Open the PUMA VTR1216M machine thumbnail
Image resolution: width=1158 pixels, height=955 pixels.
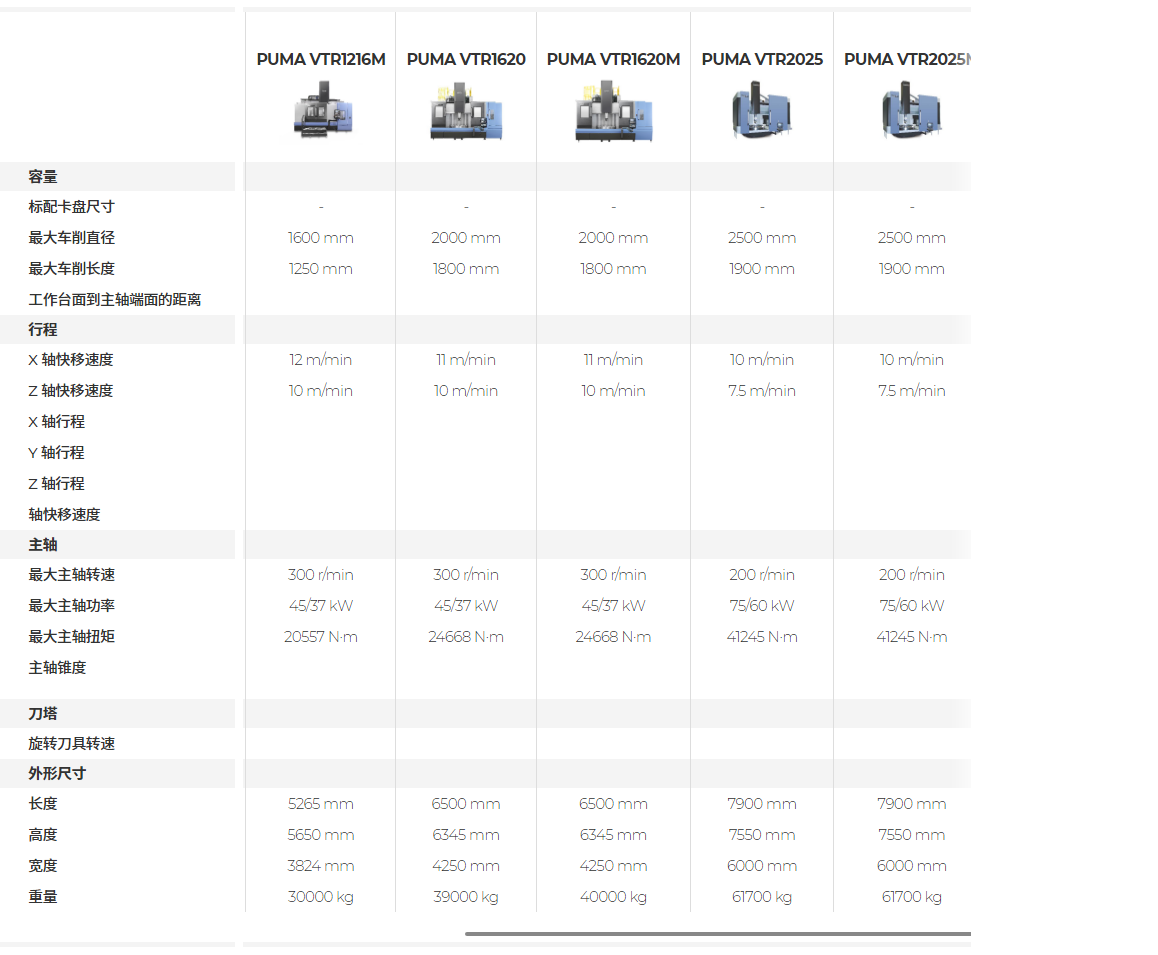click(323, 110)
